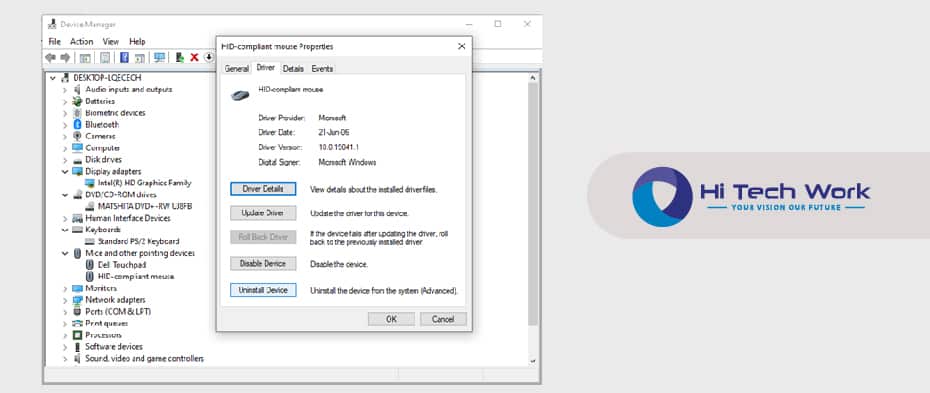Viewport: 930px width, 393px height.
Task: Confirm the dialog with OK
Action: click(391, 319)
